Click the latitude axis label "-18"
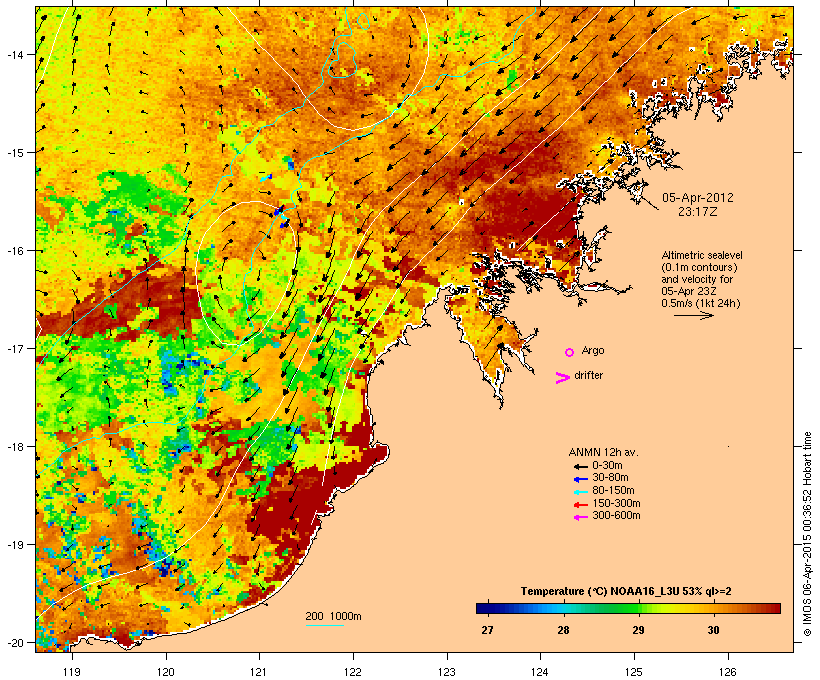Screen dimensions: 820x680 [15, 447]
